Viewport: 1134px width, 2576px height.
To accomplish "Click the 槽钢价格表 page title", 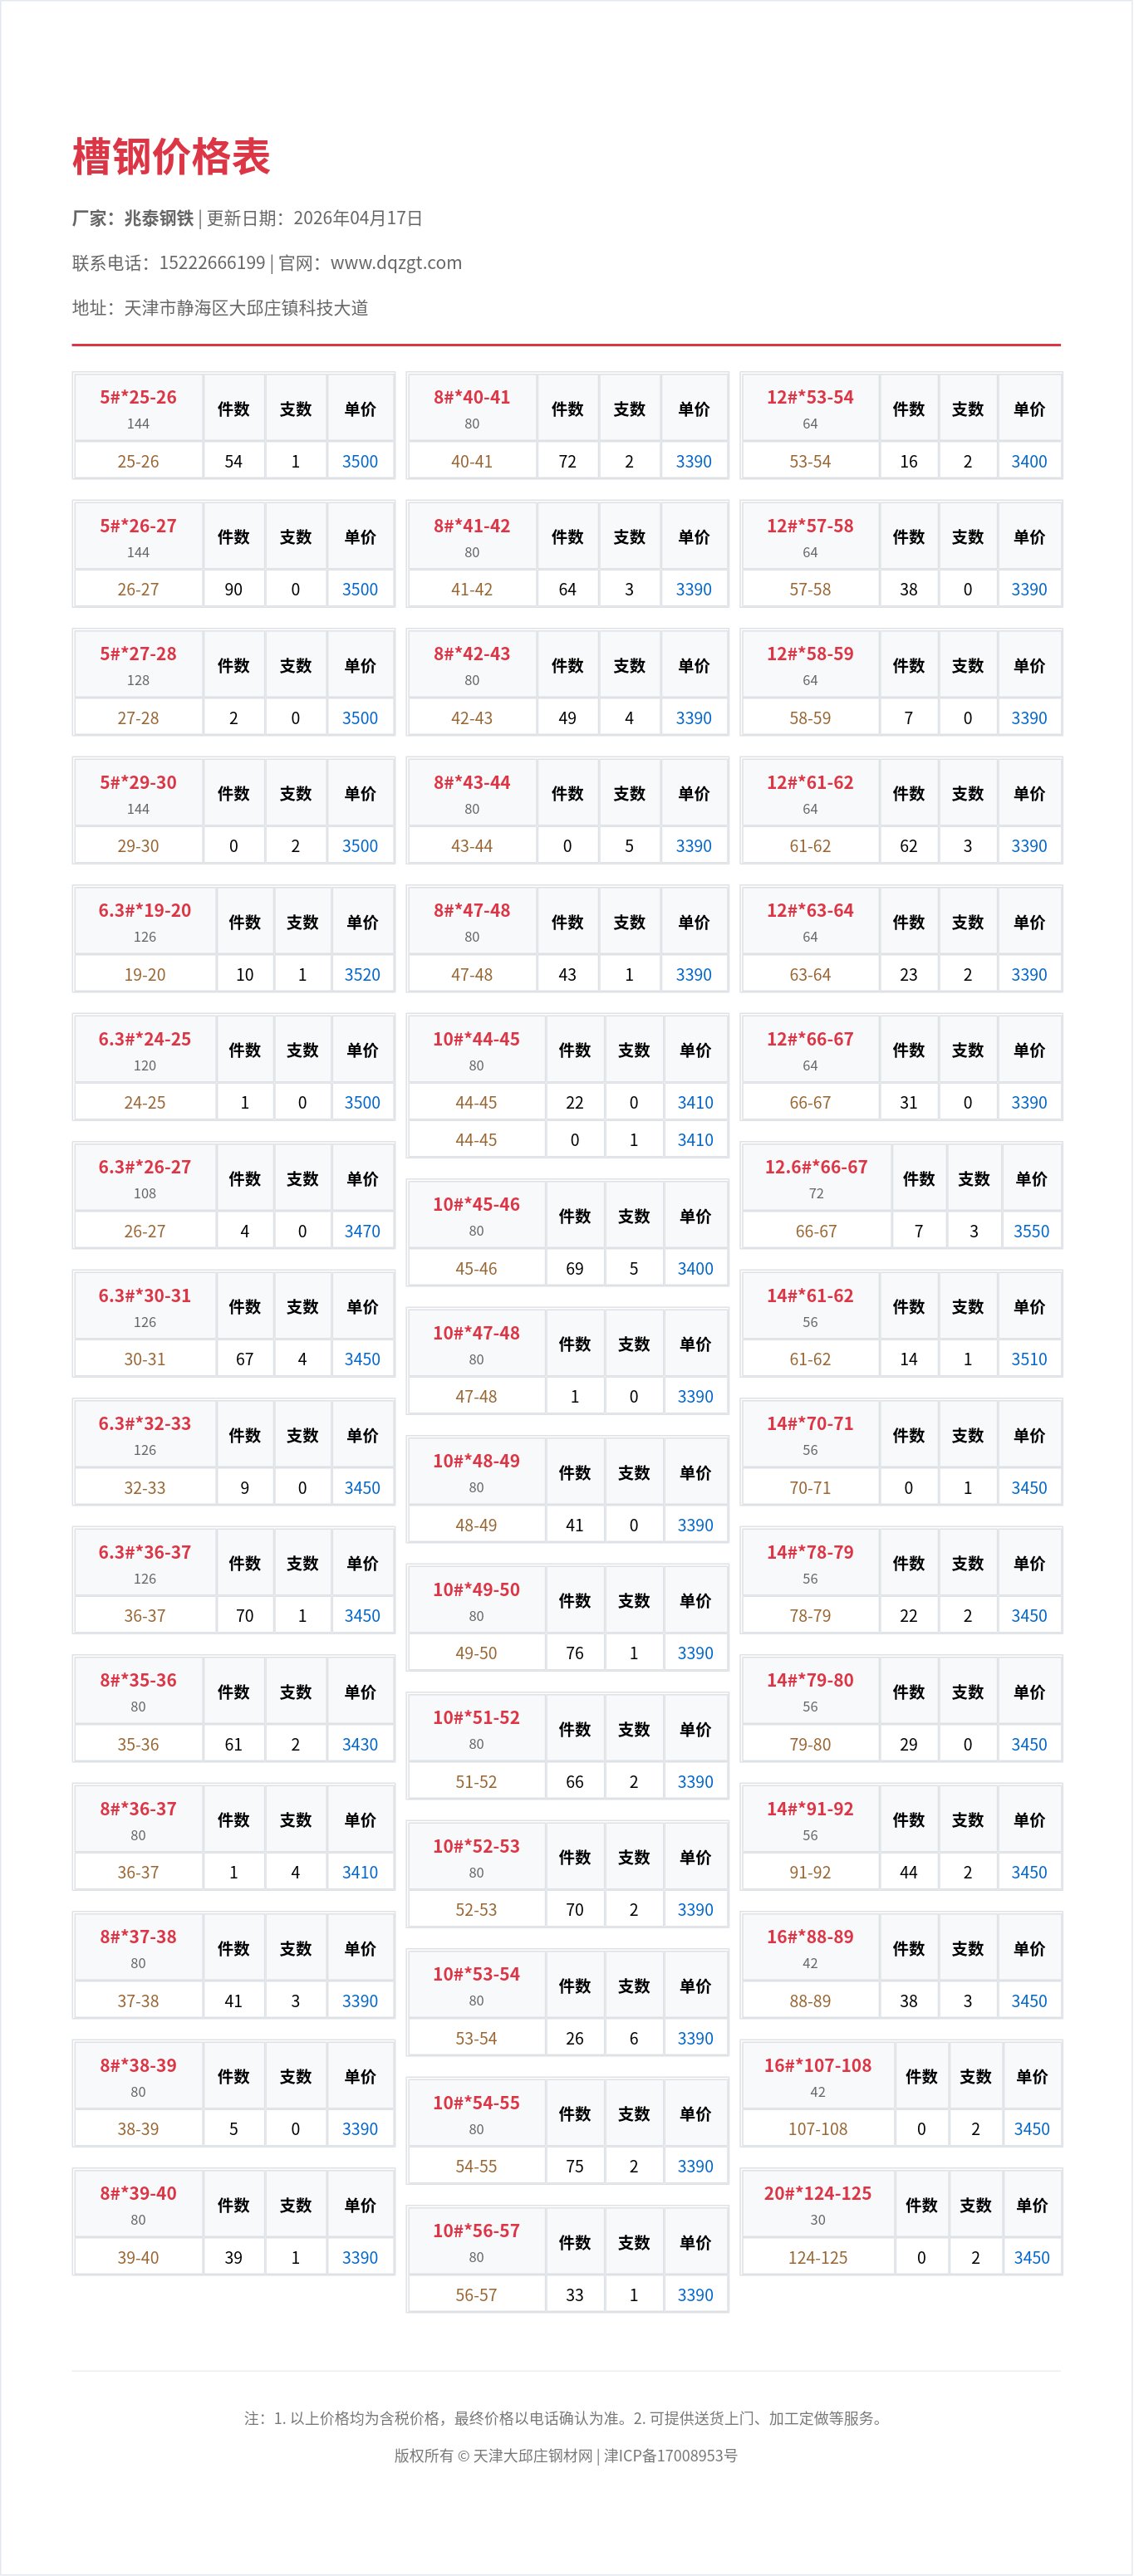I will pyautogui.click(x=171, y=157).
